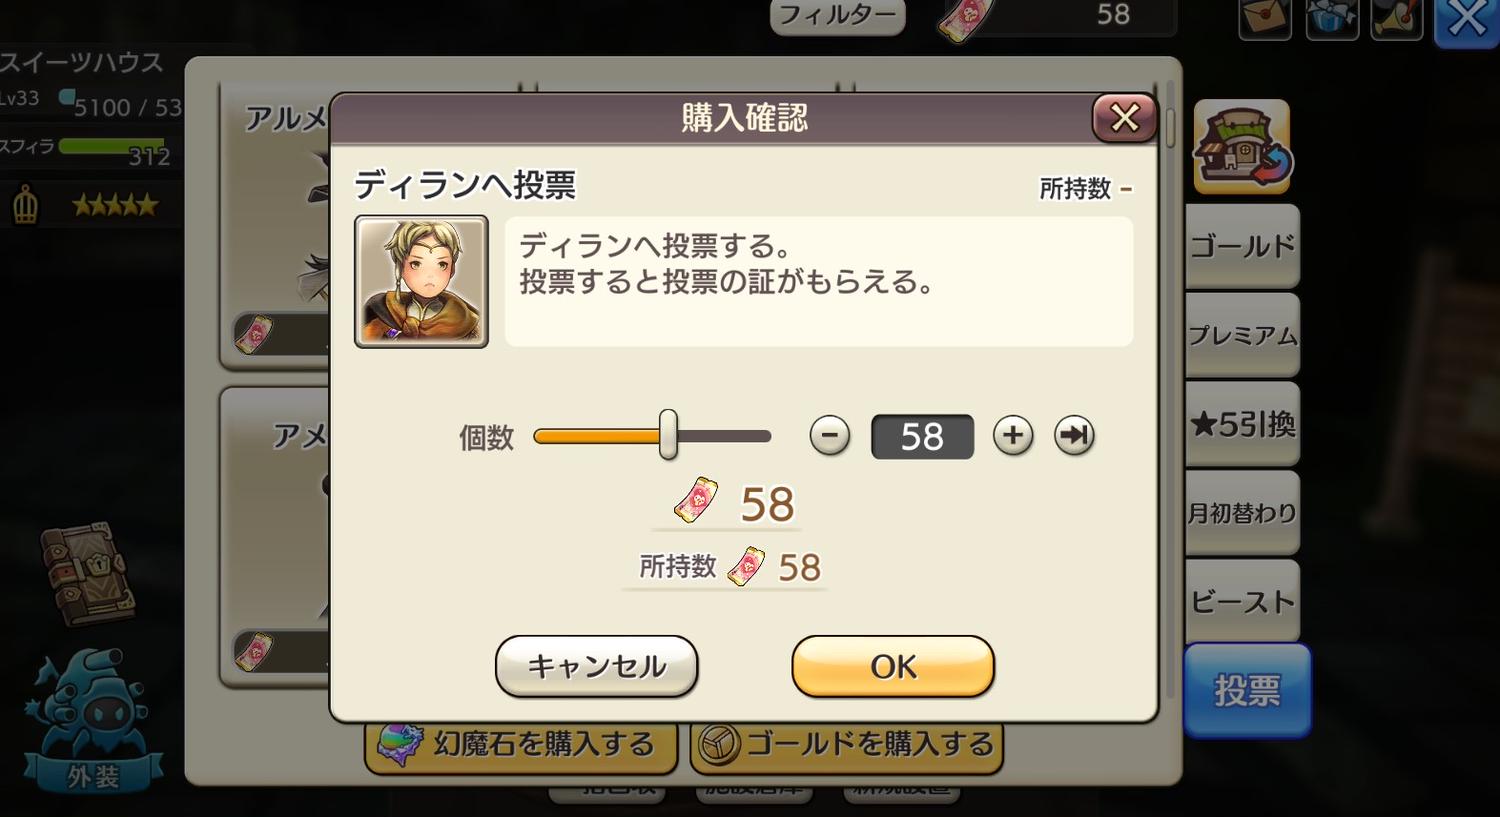Confirm the vote with OK
The width and height of the screenshot is (1500, 817).
893,666
